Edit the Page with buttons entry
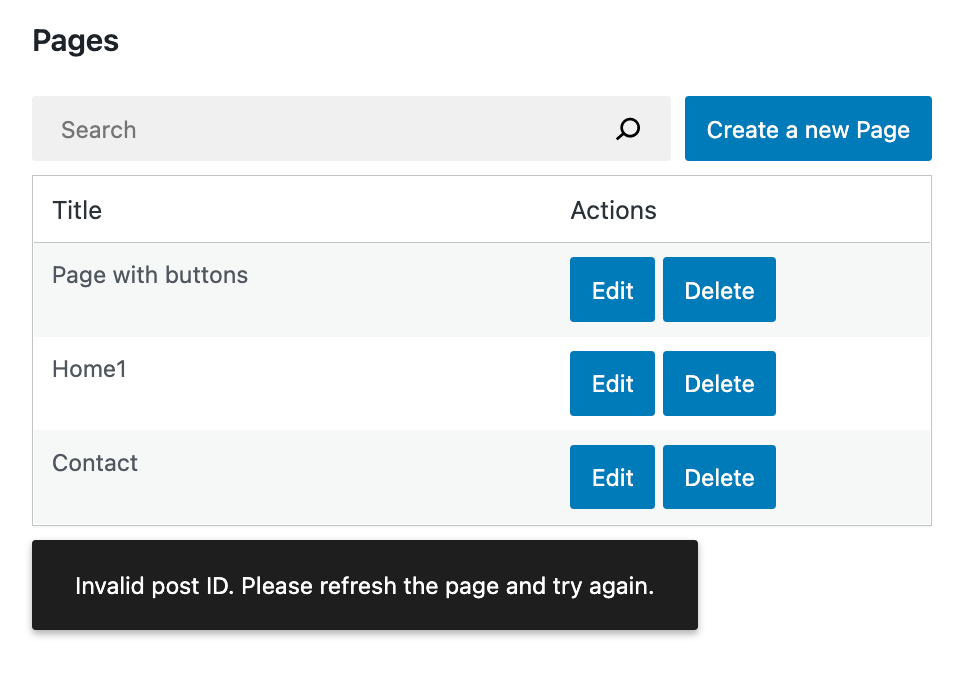 tap(612, 290)
